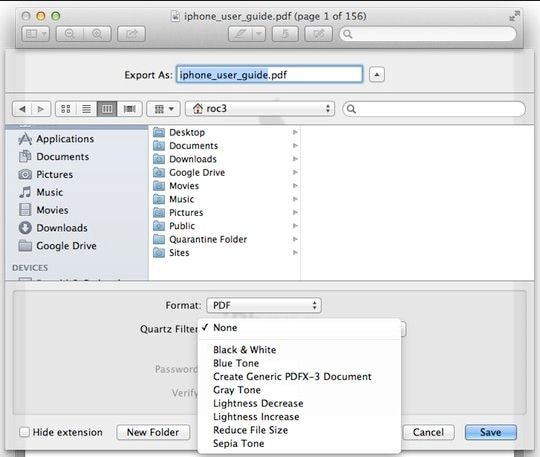This screenshot has width=540, height=457.
Task: Click the Save button
Action: [491, 432]
